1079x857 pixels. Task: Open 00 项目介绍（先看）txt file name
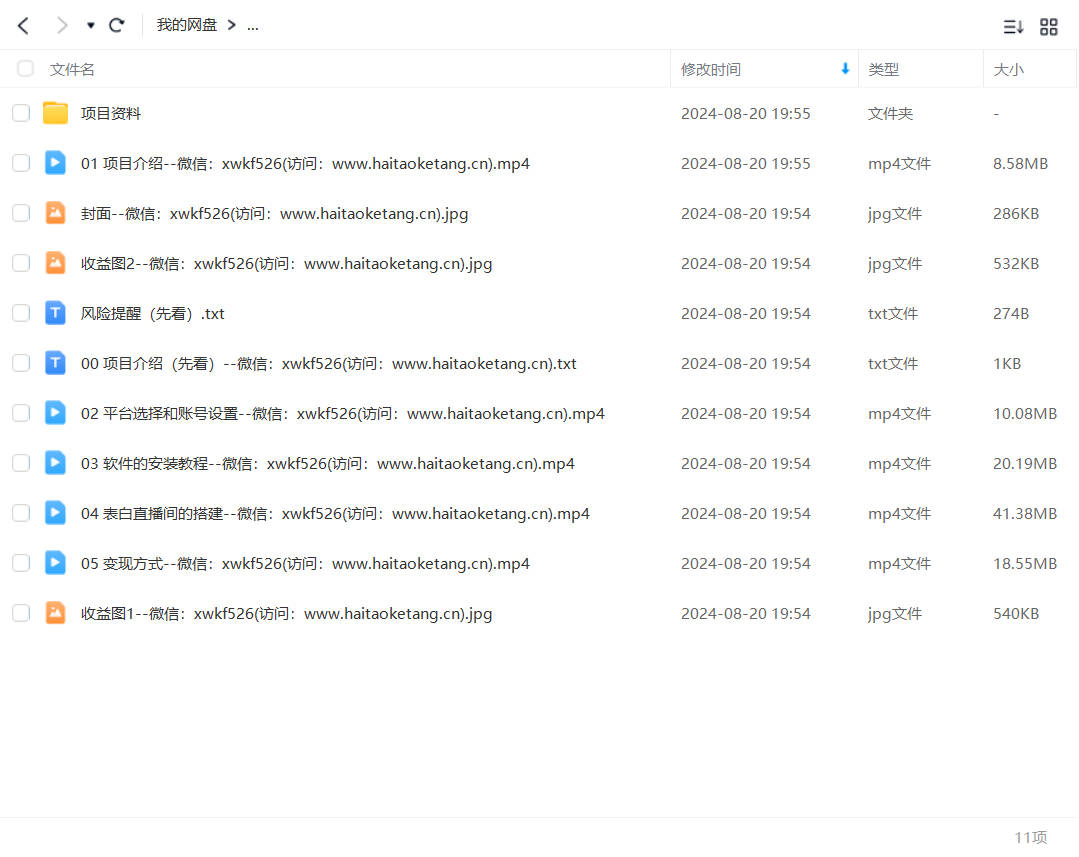point(329,363)
